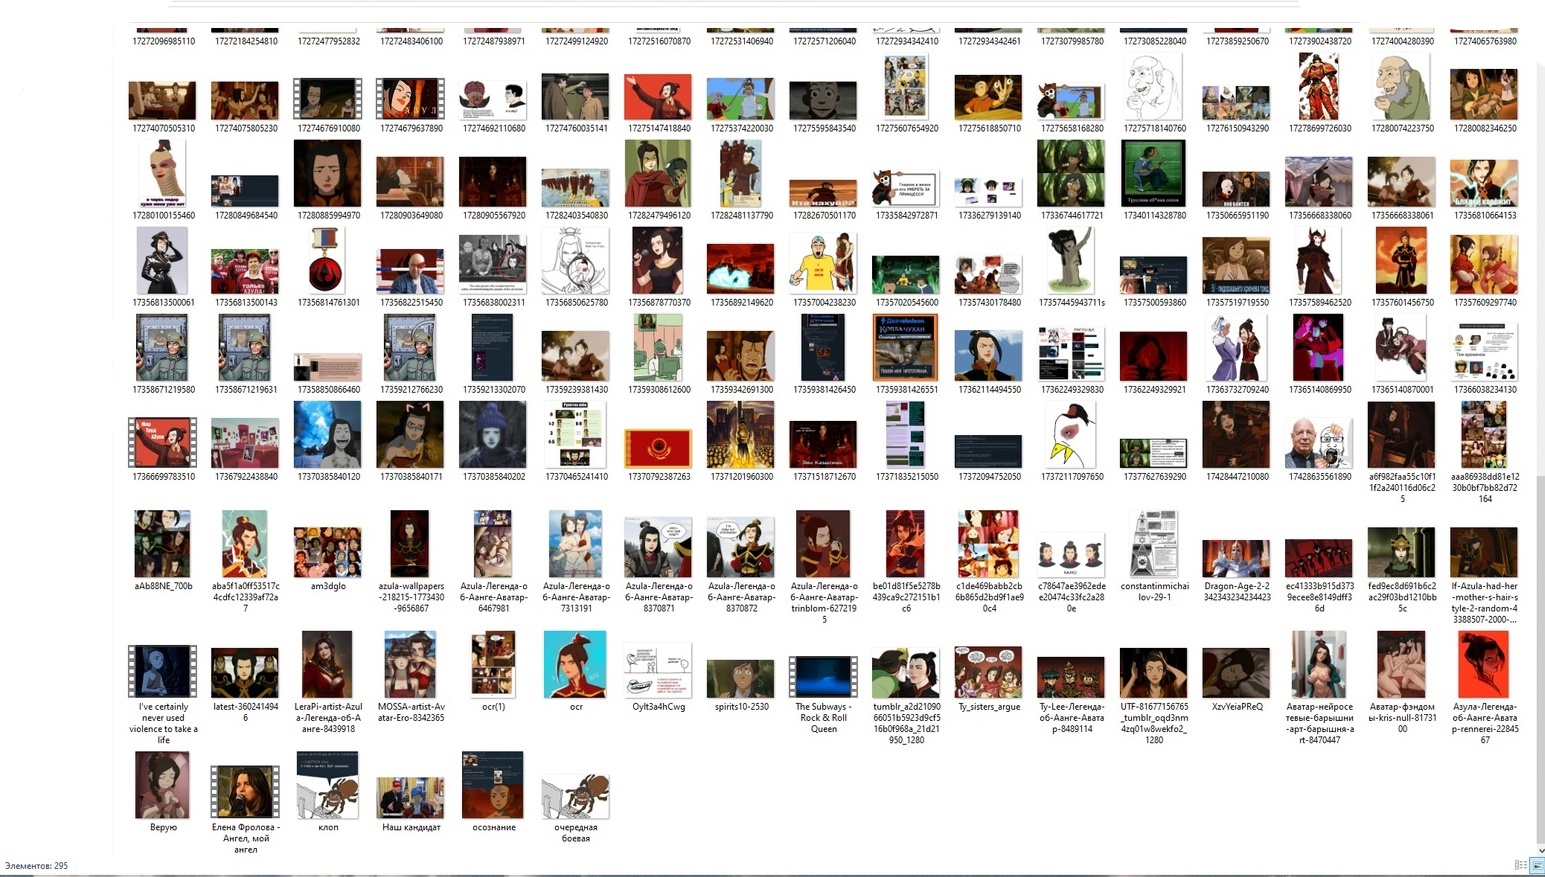Click the file name ending "rennerei-2284567"

point(1485,723)
